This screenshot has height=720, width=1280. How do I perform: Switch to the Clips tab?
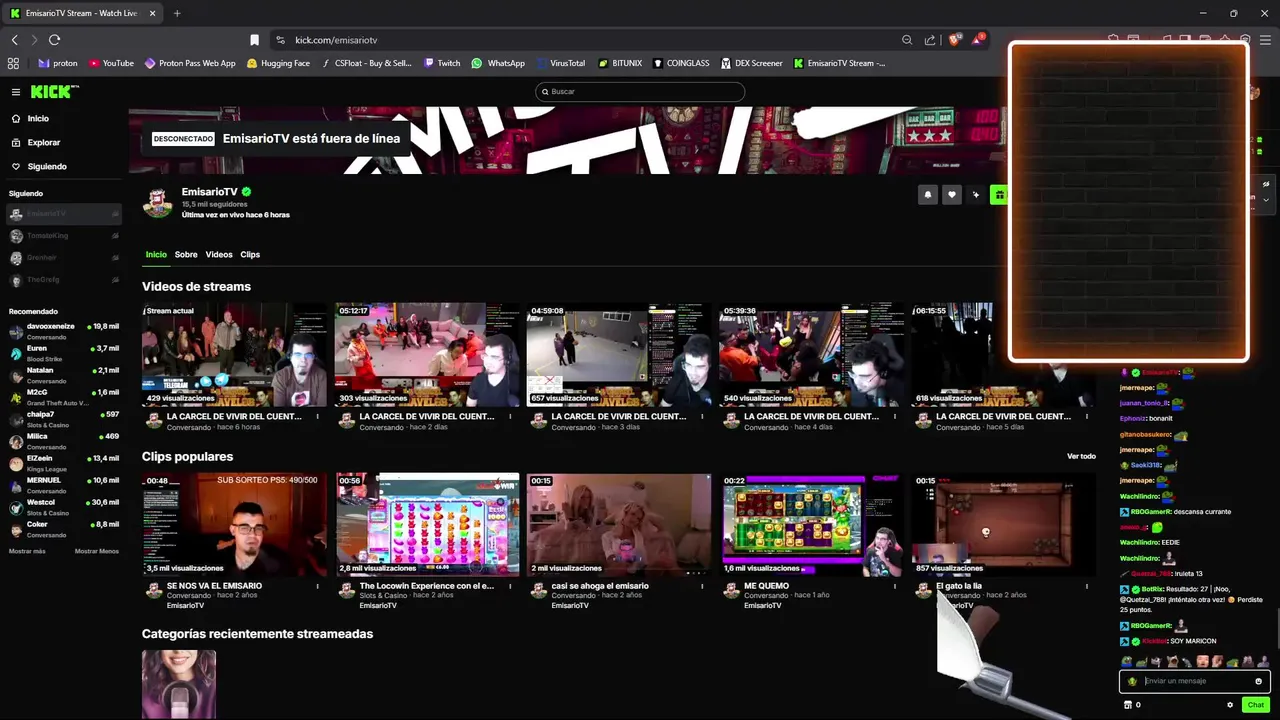(250, 254)
